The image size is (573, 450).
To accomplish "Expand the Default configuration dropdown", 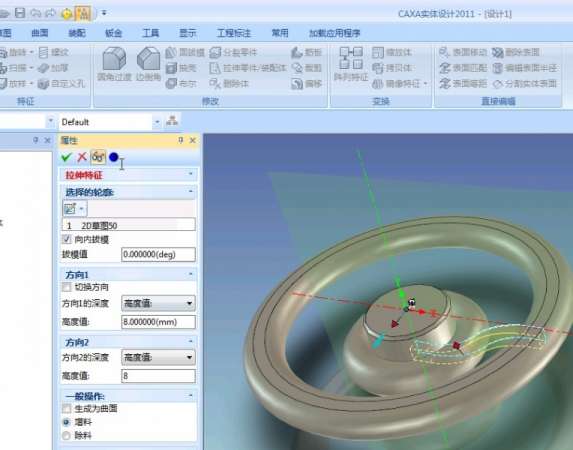I will tap(157, 122).
